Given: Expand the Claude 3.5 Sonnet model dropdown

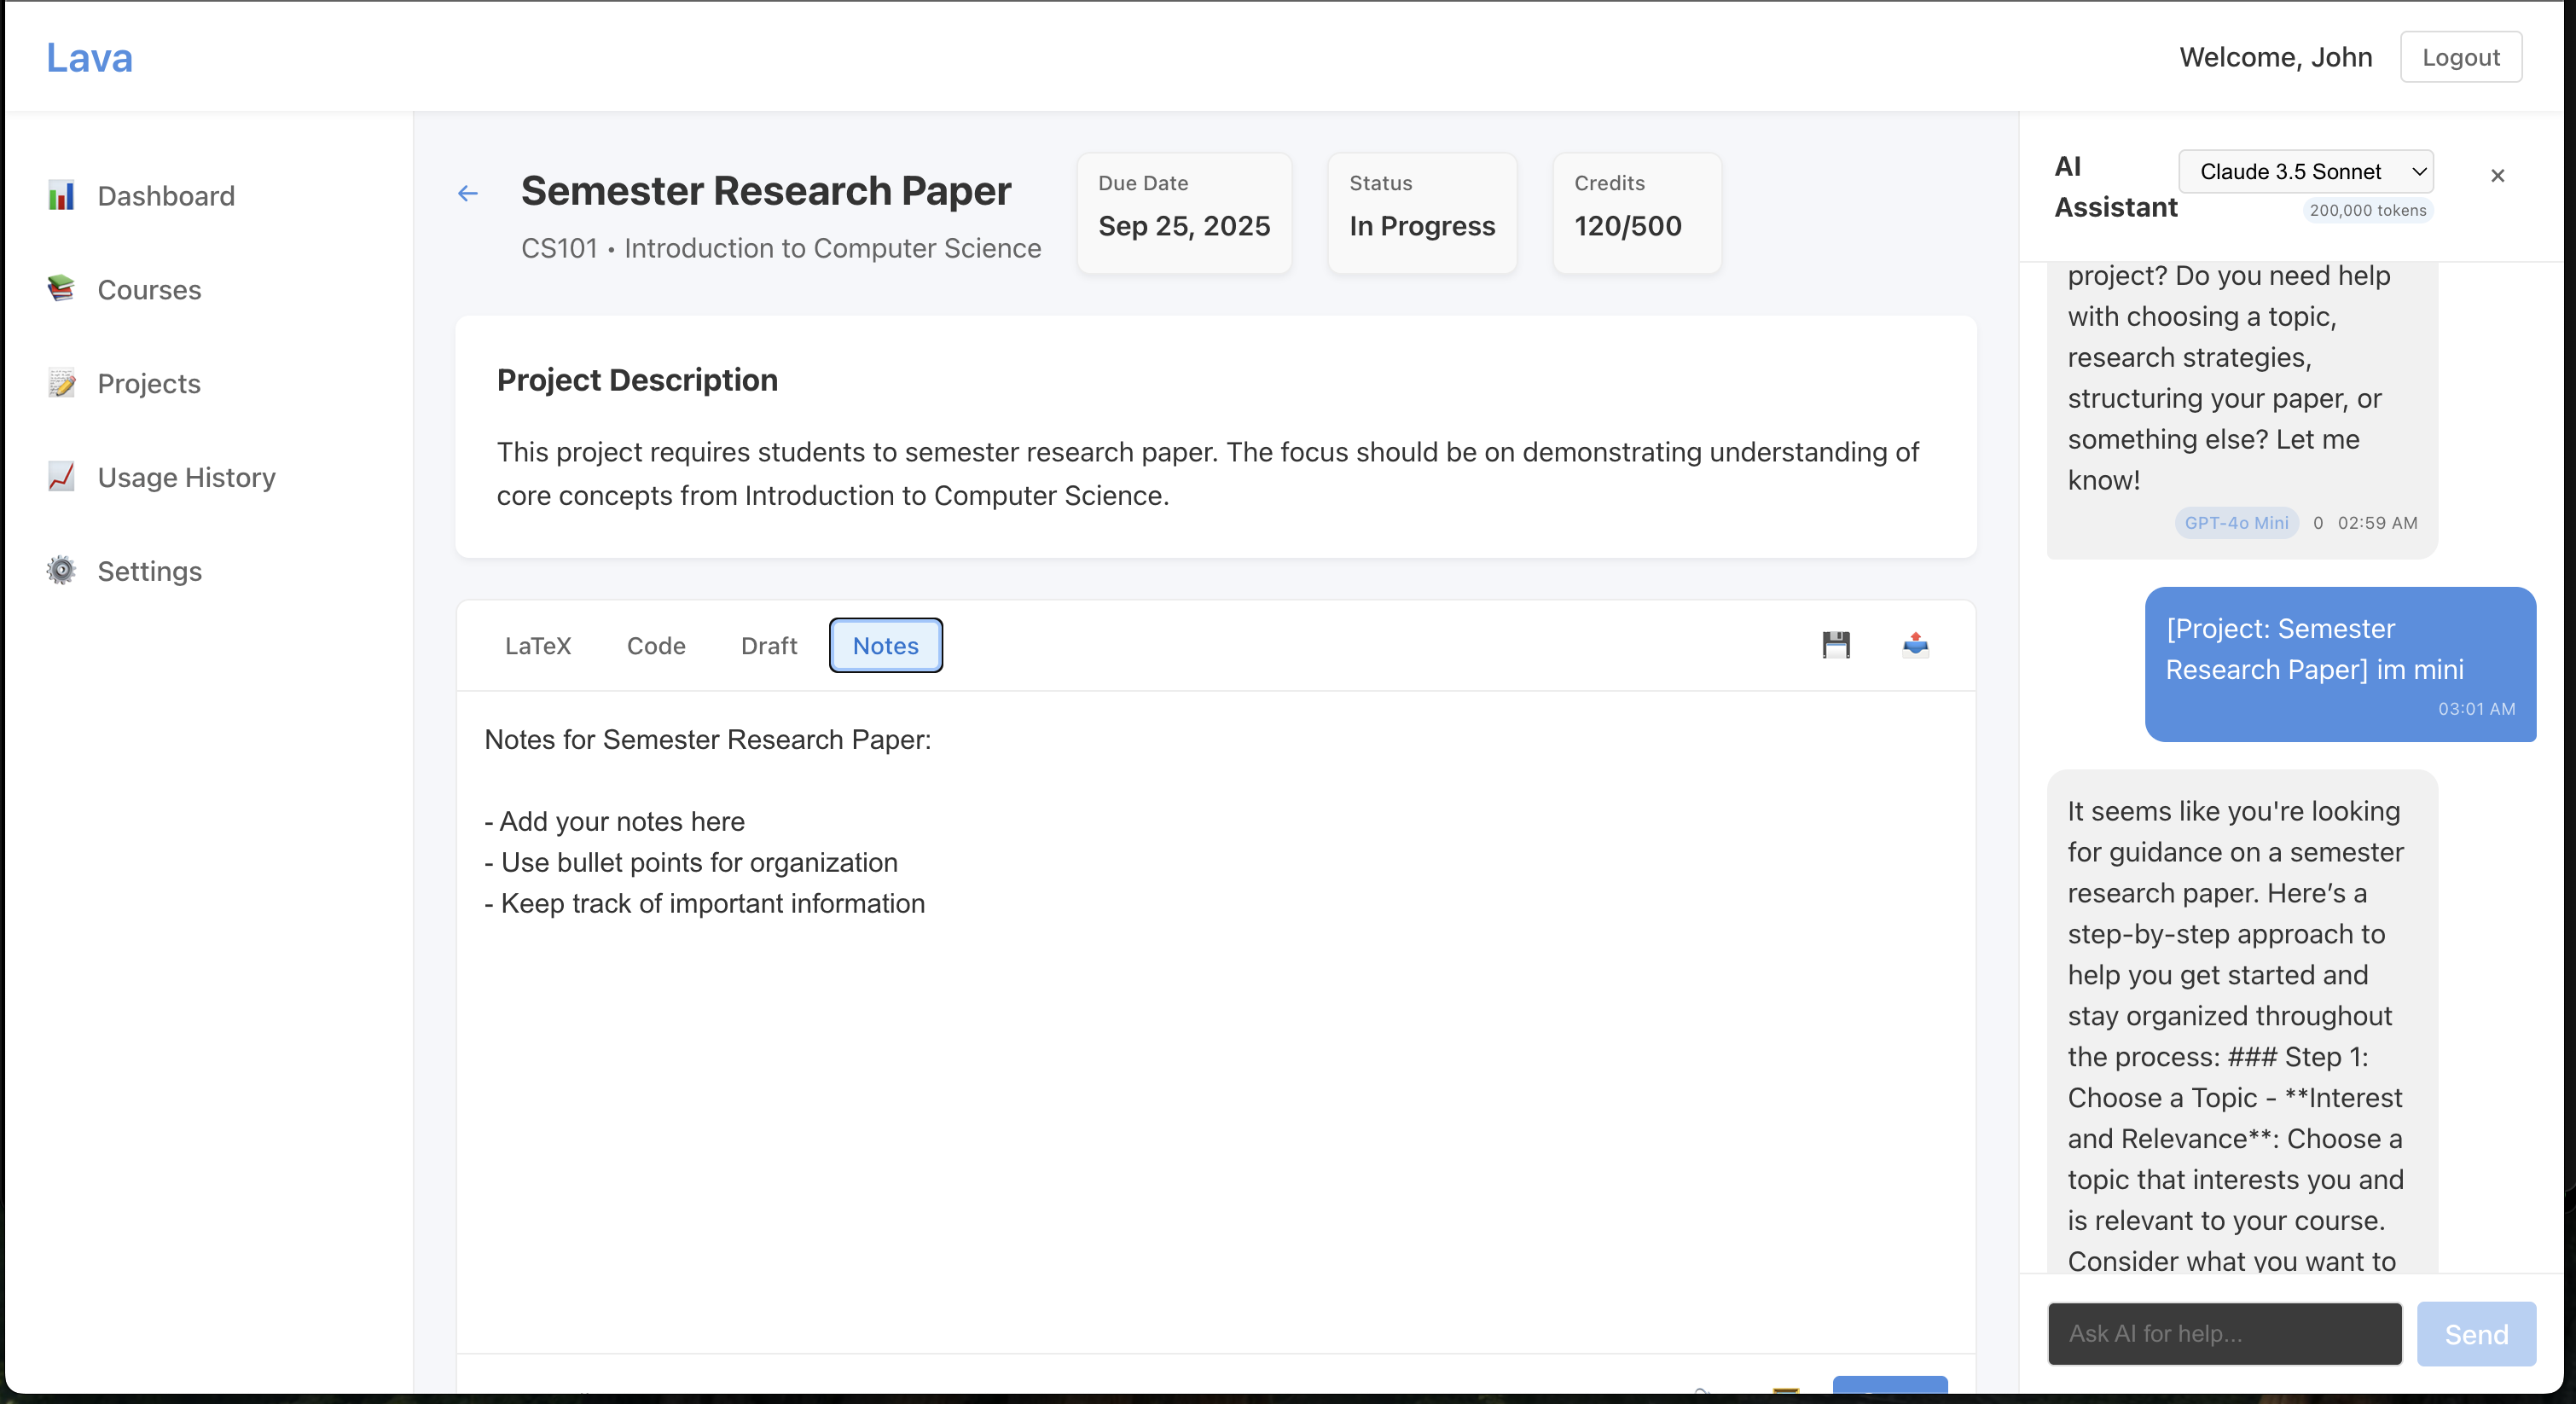Looking at the screenshot, I should pyautogui.click(x=2305, y=172).
